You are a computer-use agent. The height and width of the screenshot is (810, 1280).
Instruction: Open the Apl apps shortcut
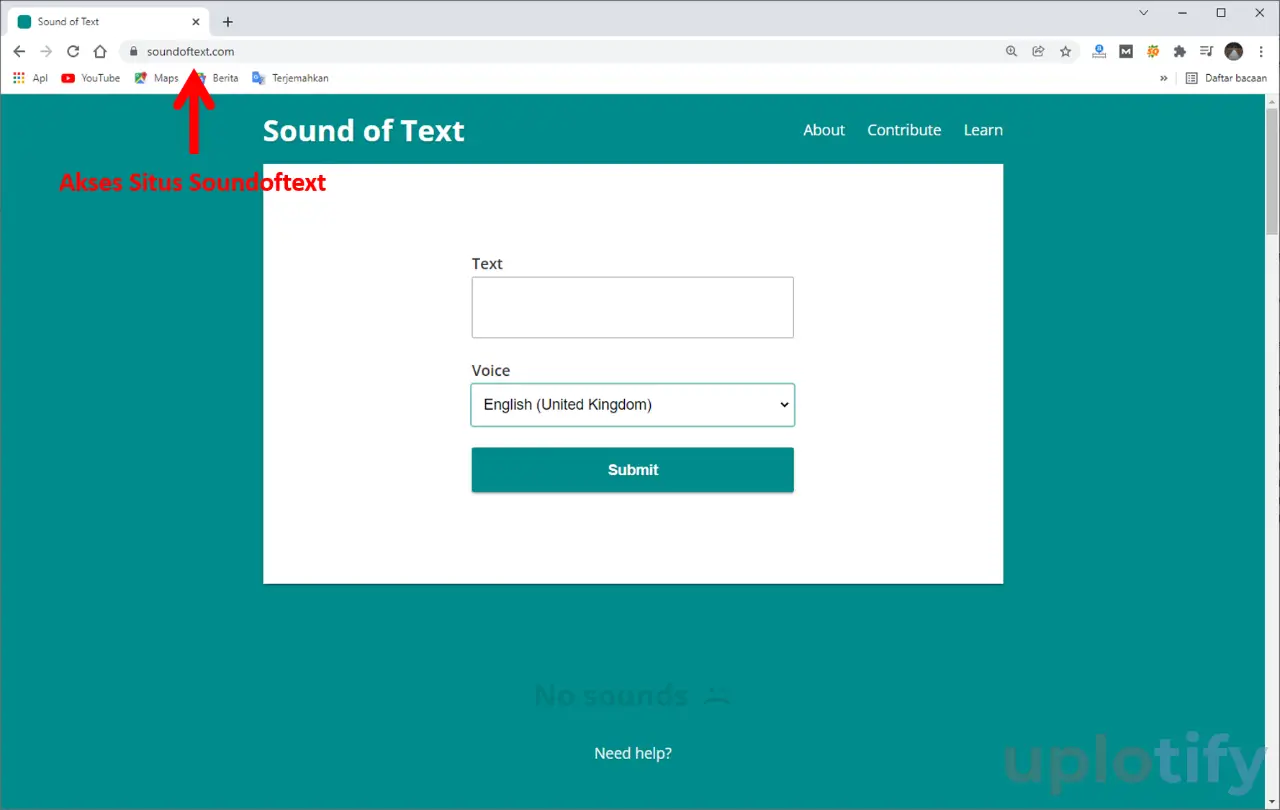tap(30, 78)
